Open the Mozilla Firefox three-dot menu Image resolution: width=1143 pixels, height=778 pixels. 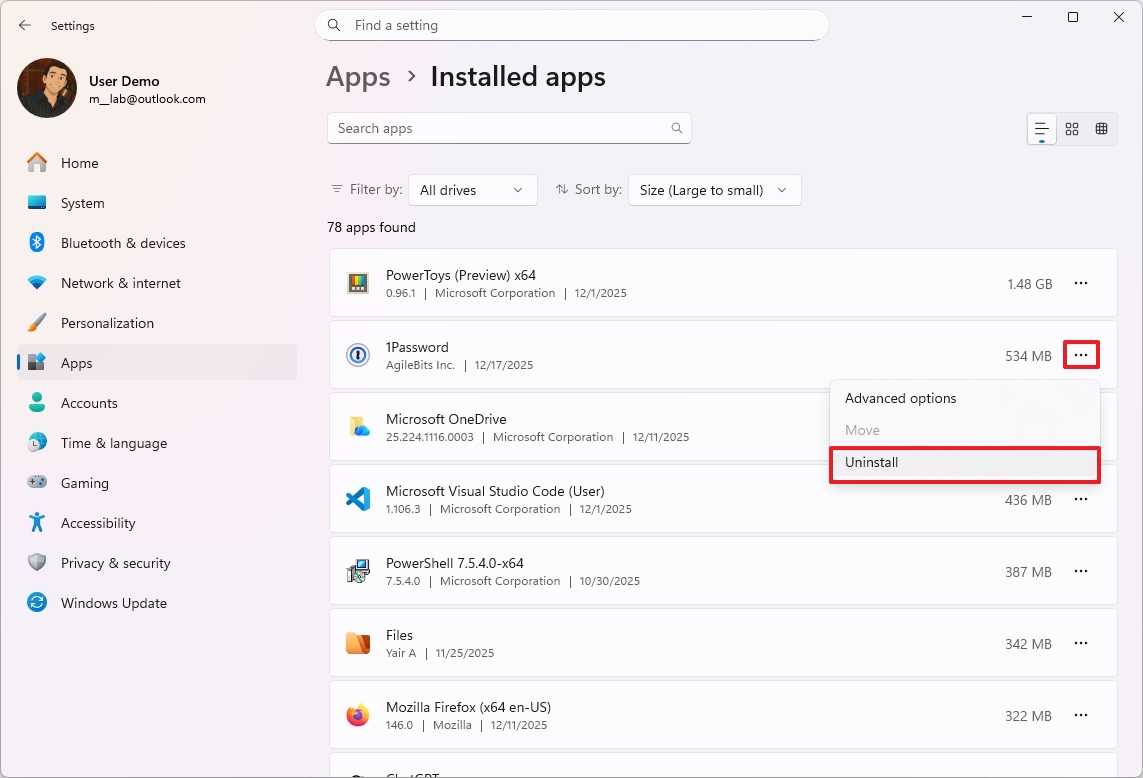pos(1081,715)
